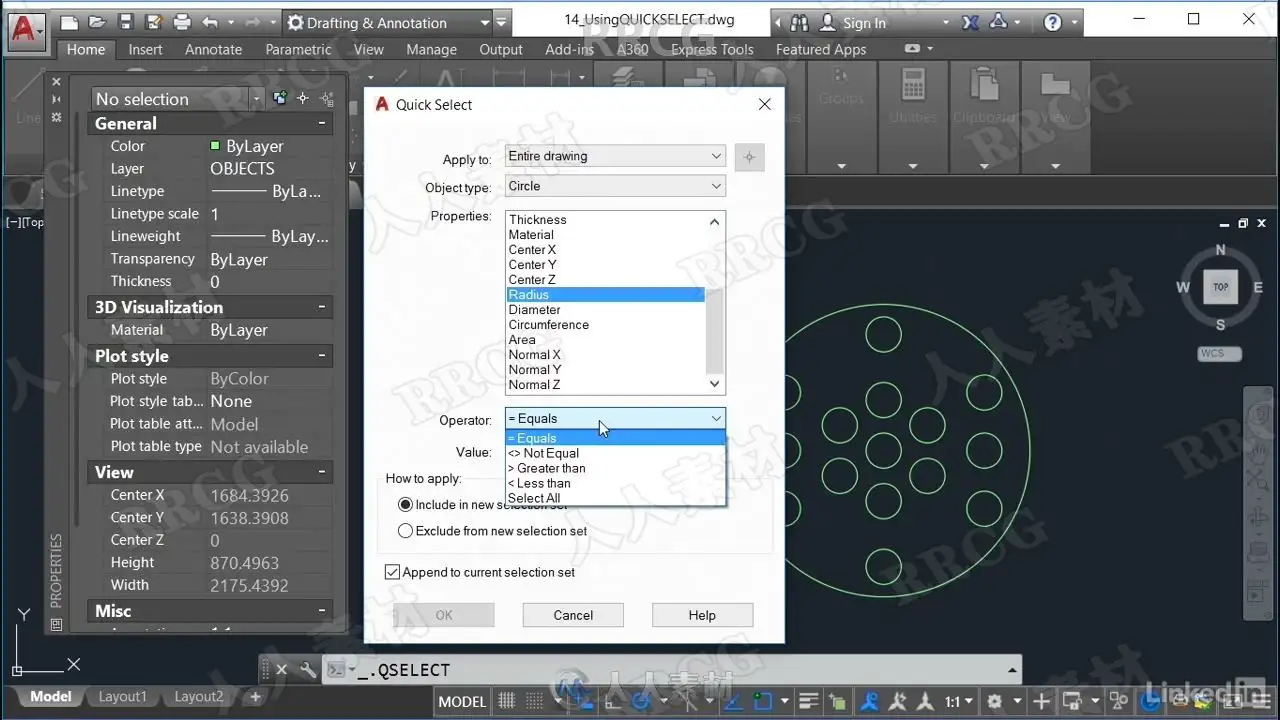
Task: Close the Properties palette with its X
Action: (x=57, y=82)
